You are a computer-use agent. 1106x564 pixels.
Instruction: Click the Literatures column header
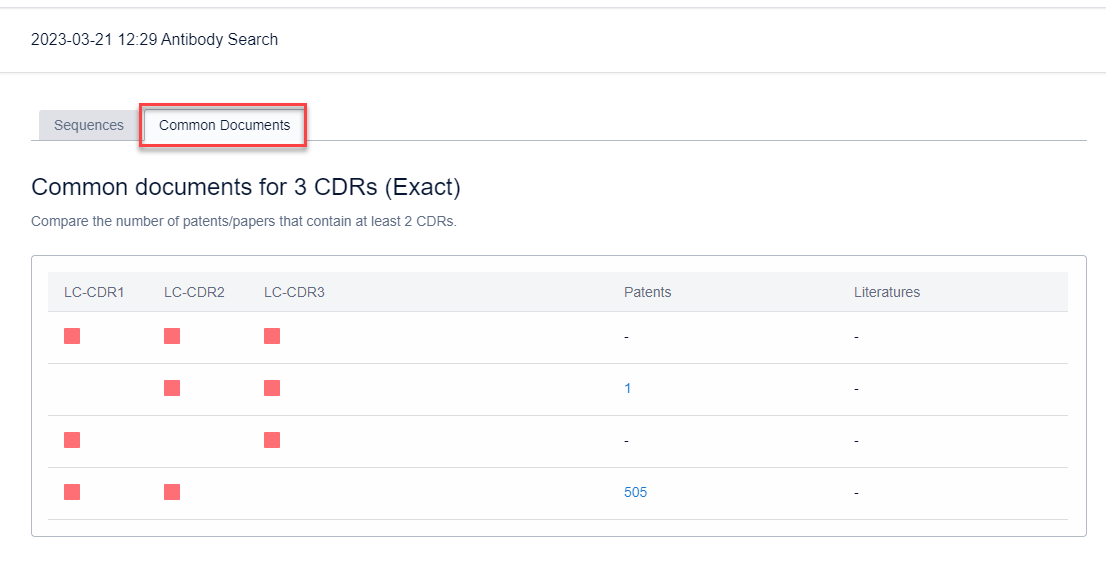point(886,292)
